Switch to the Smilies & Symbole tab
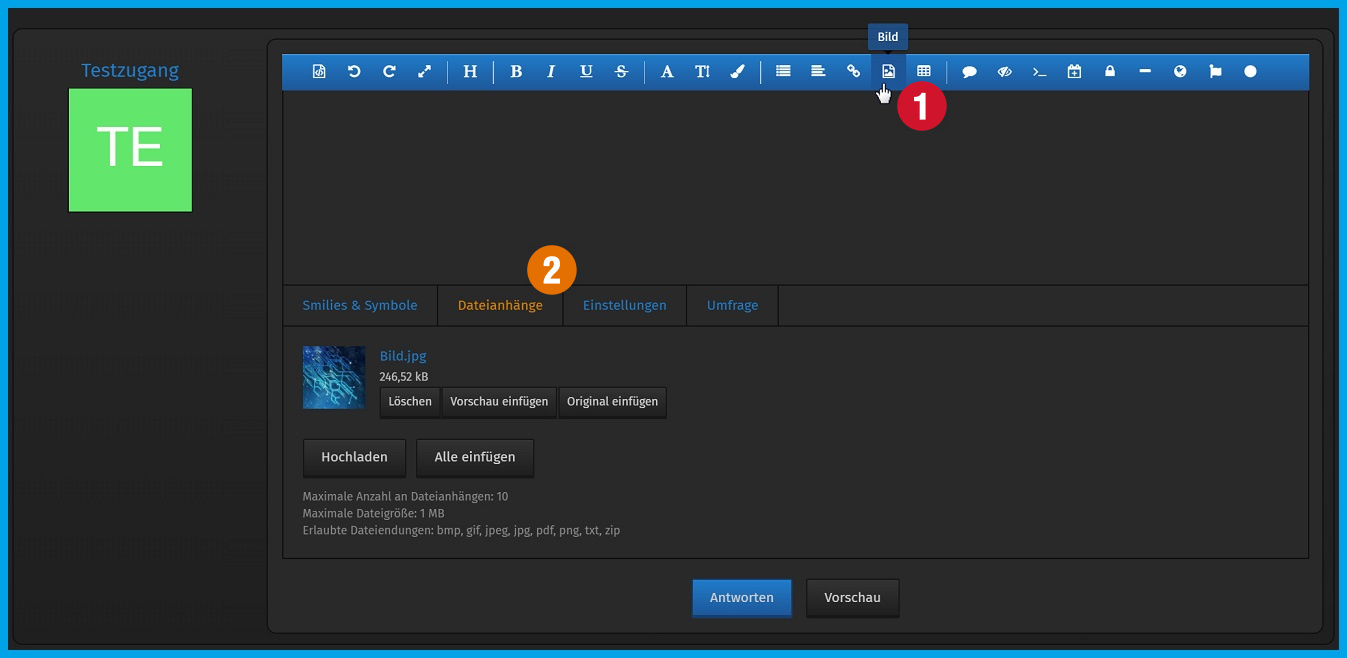1347x658 pixels. tap(360, 306)
